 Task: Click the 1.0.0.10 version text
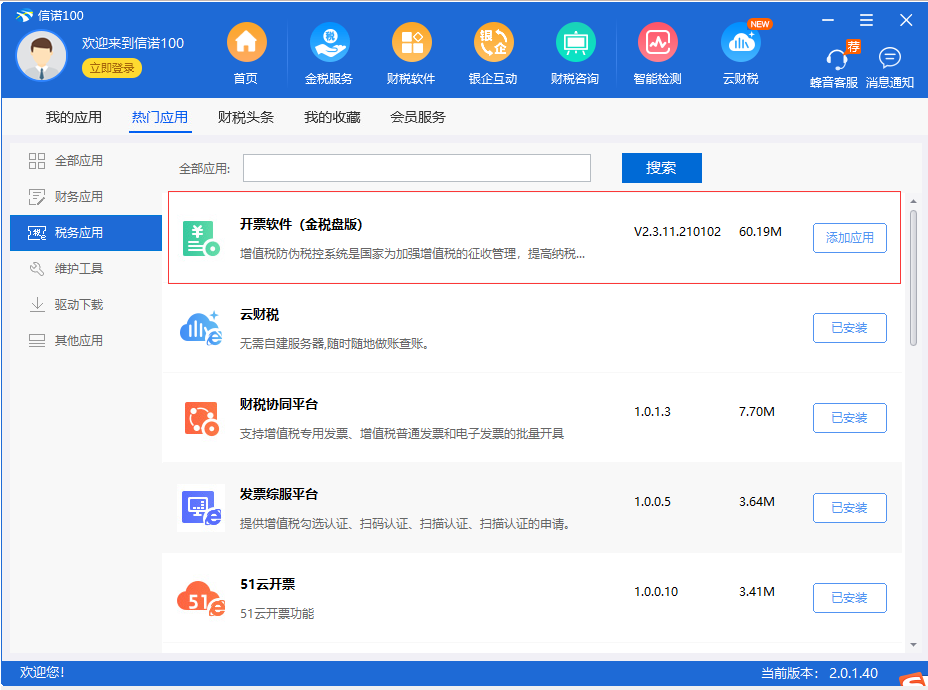pyautogui.click(x=656, y=592)
